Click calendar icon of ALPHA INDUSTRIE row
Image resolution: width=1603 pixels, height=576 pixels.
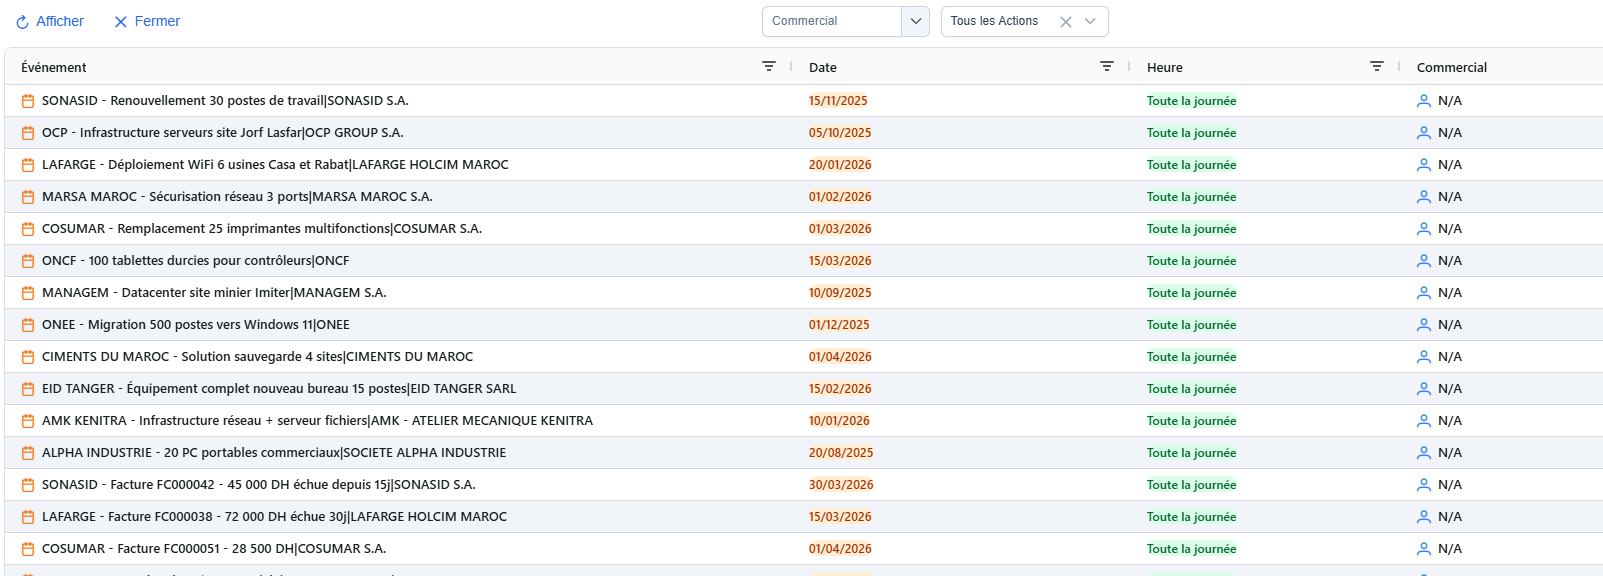coord(28,453)
